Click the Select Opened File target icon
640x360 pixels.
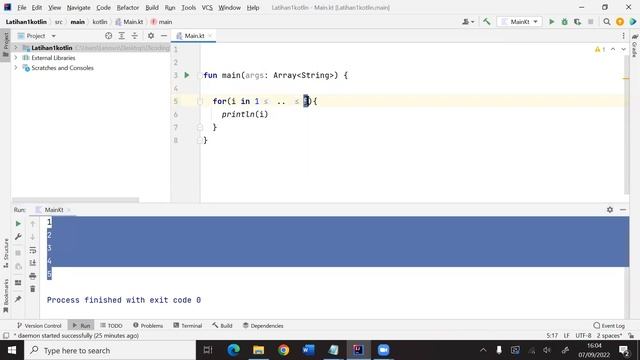point(109,36)
